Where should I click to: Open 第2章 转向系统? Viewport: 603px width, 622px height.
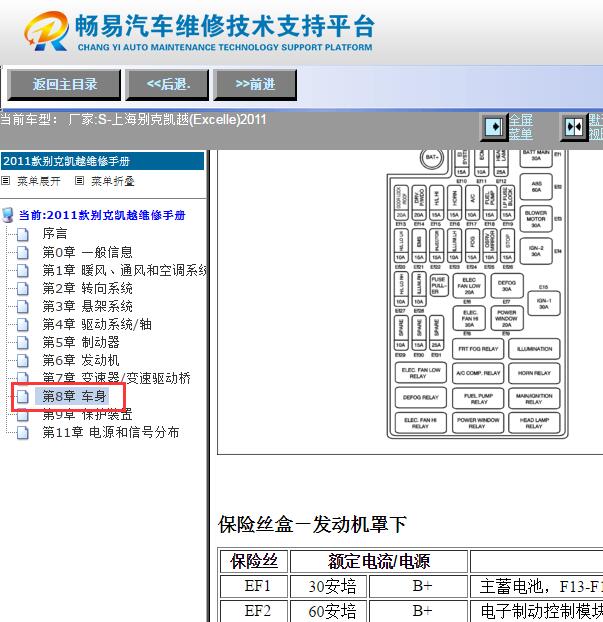pos(87,288)
